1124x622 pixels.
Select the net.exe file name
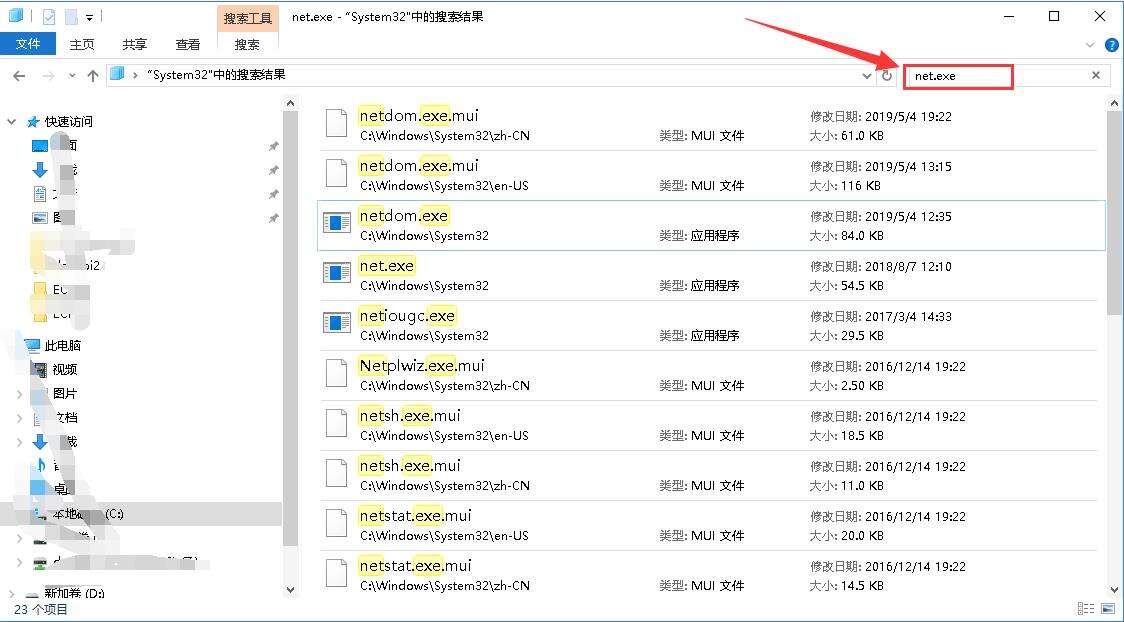coord(386,266)
